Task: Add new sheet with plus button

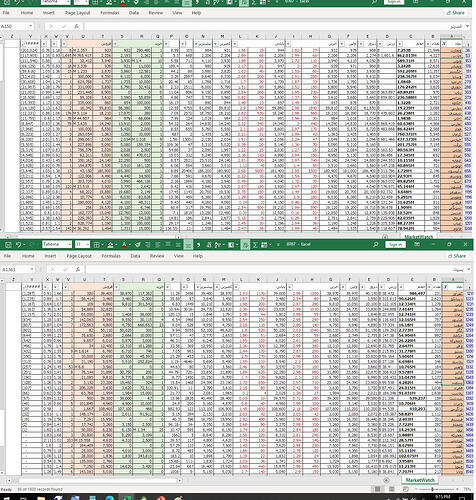Action: click(x=386, y=480)
